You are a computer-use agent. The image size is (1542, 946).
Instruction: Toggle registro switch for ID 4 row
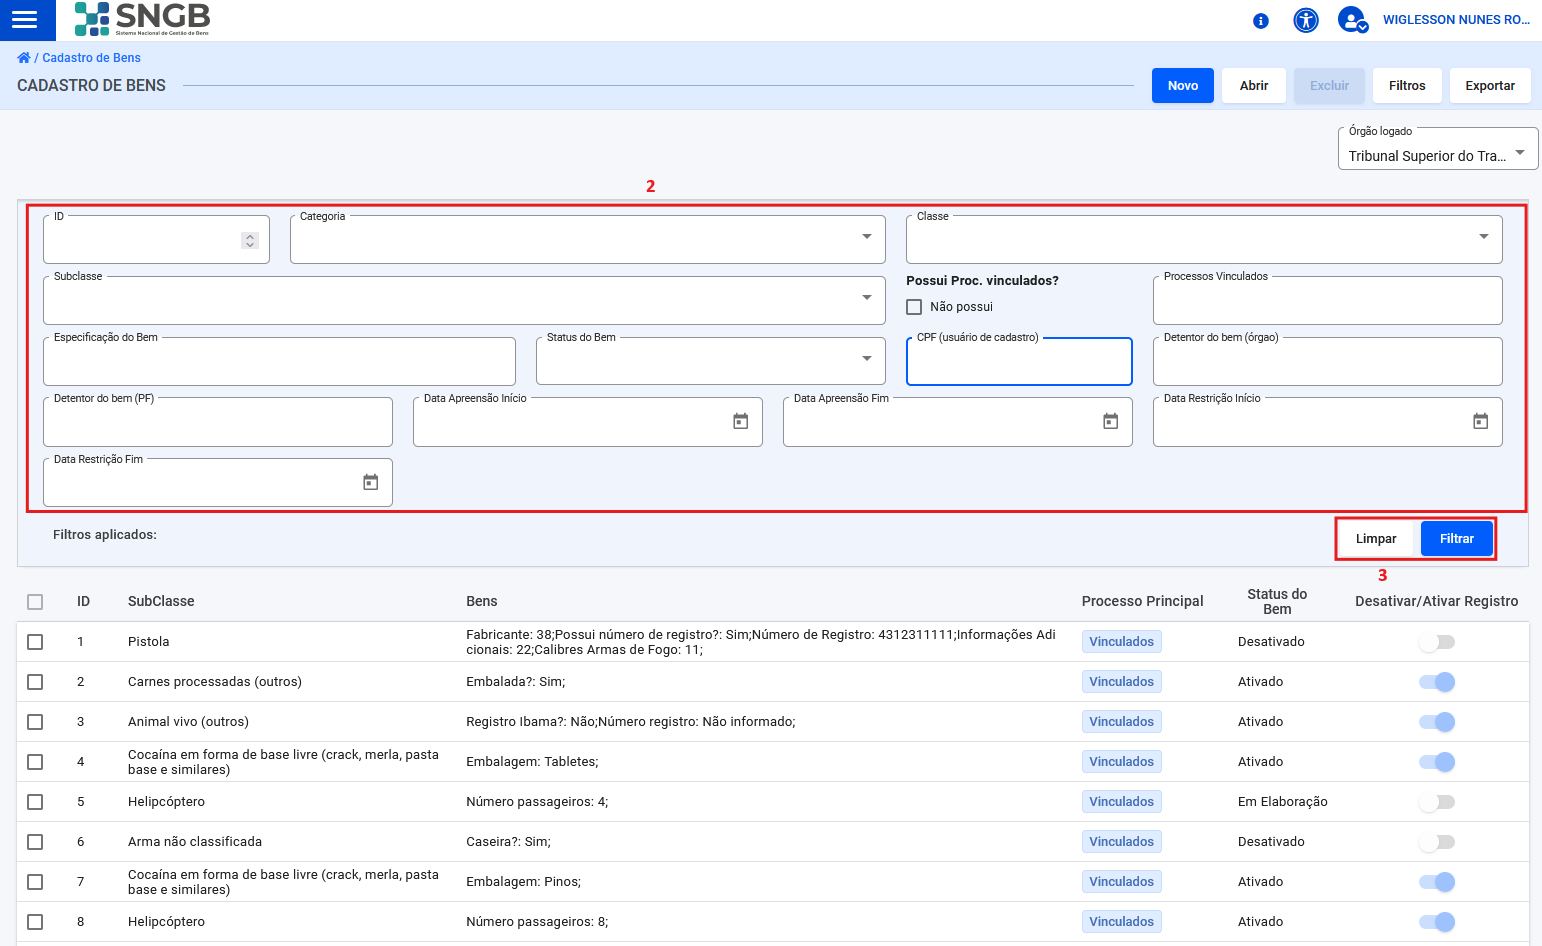(1437, 762)
